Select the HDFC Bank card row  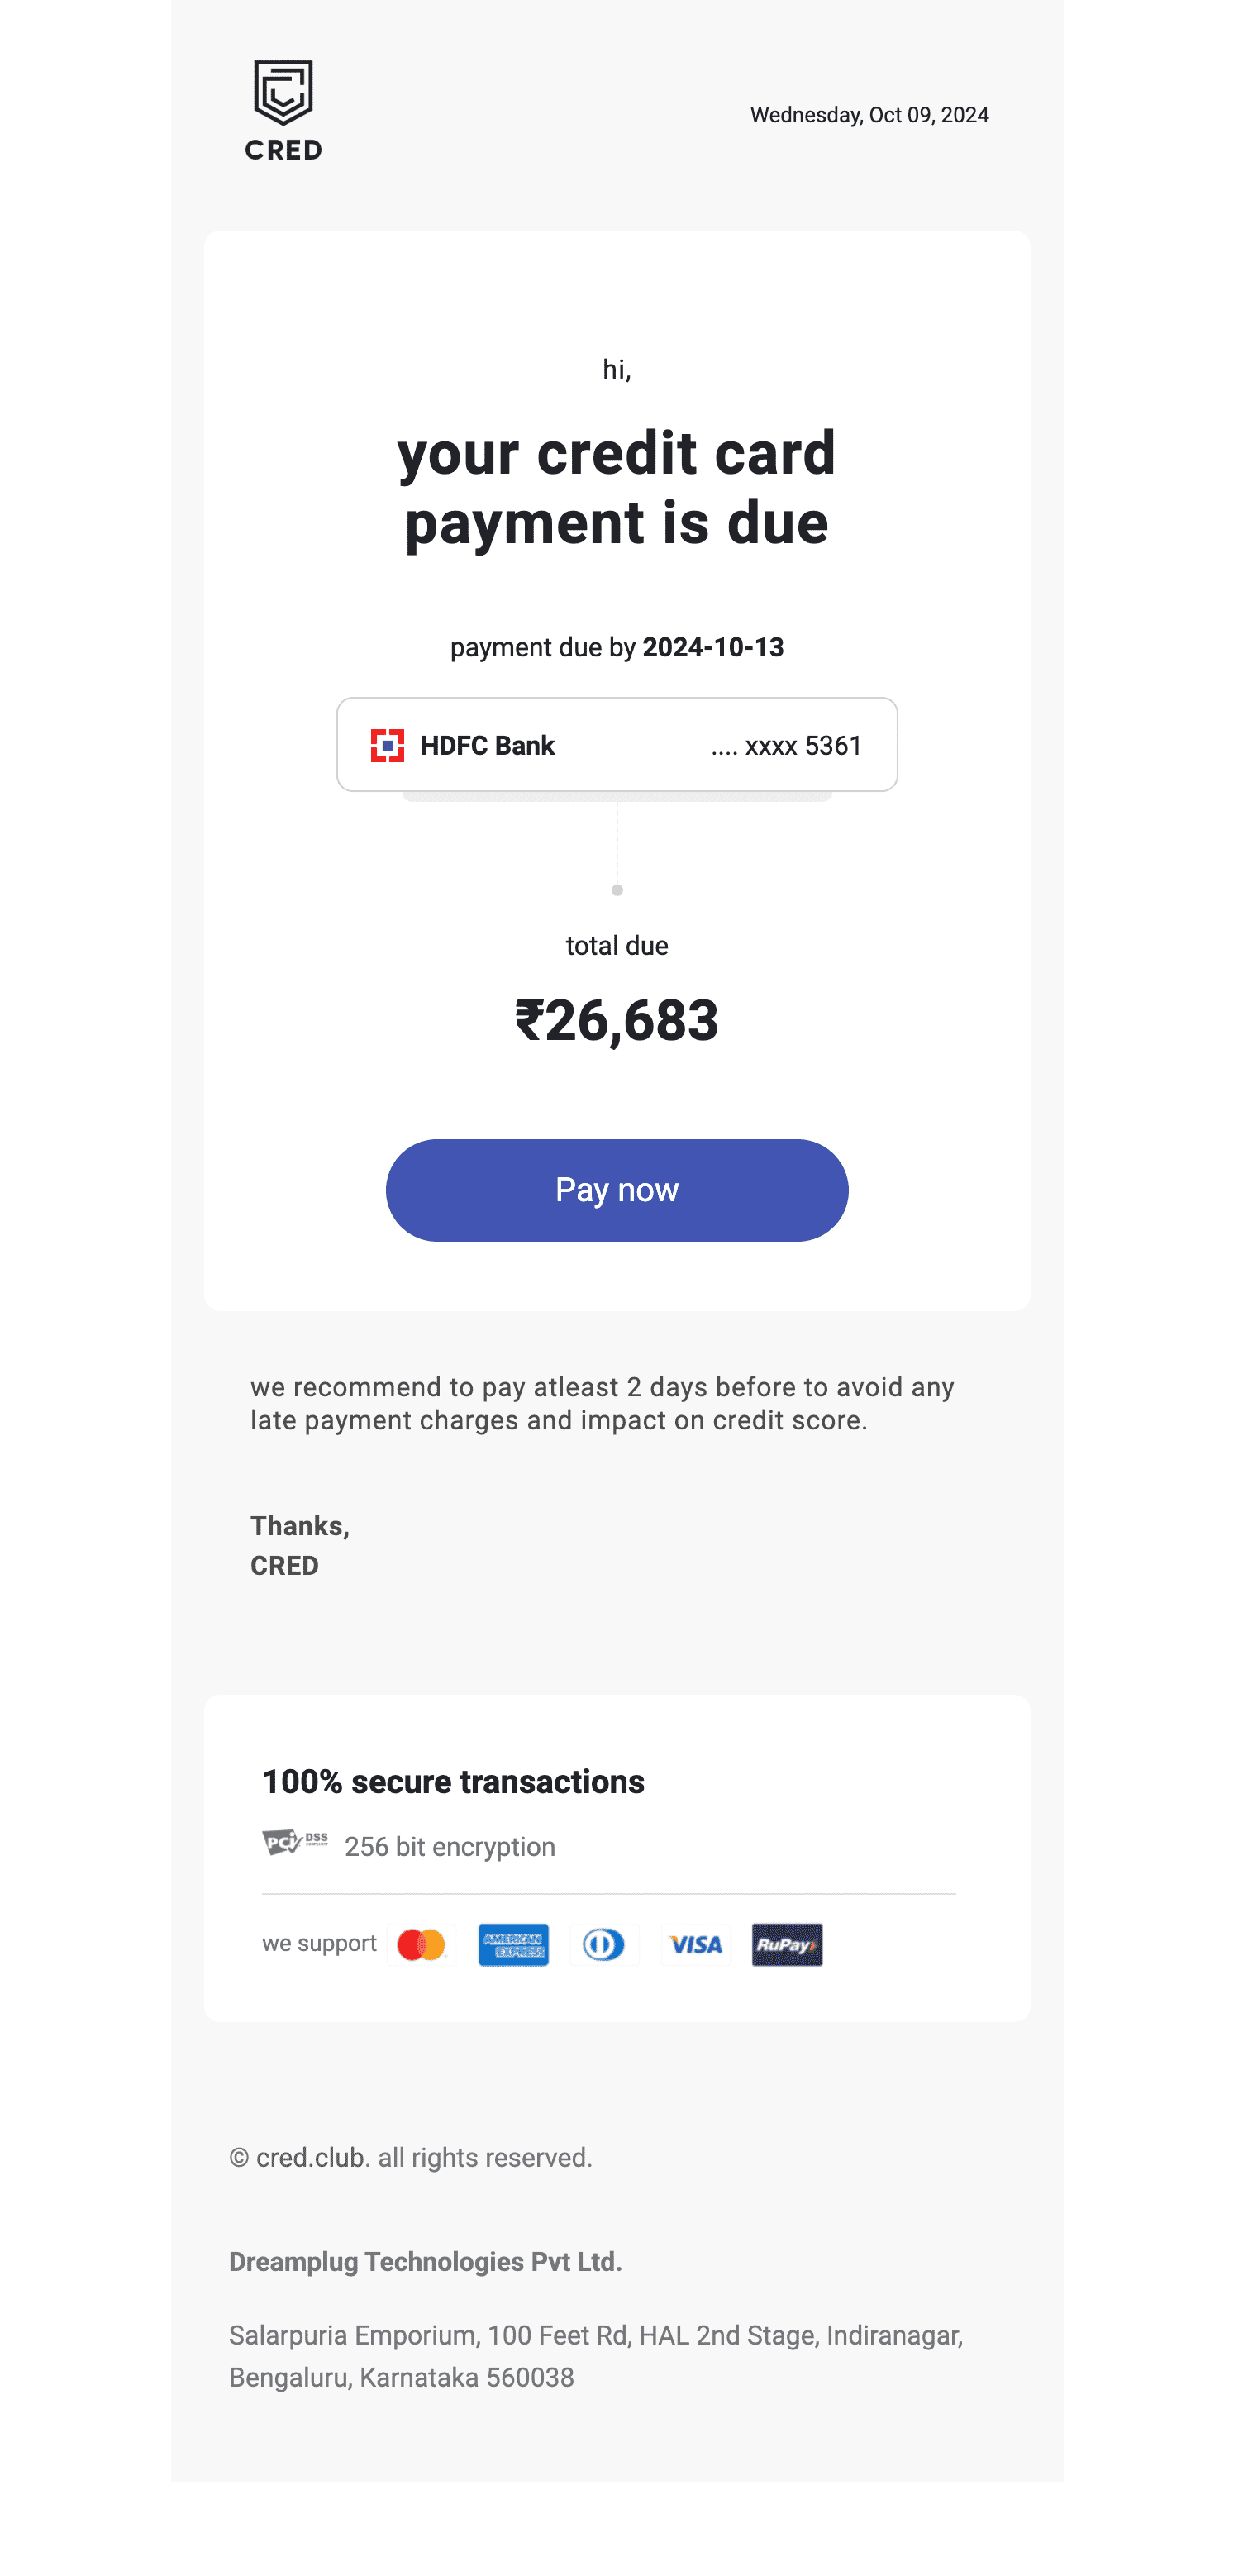(616, 745)
